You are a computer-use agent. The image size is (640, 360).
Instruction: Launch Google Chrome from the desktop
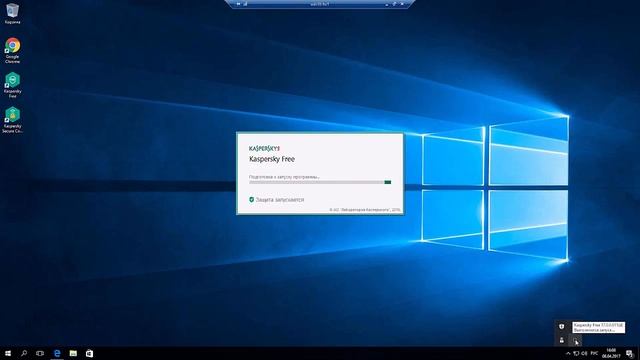point(13,50)
